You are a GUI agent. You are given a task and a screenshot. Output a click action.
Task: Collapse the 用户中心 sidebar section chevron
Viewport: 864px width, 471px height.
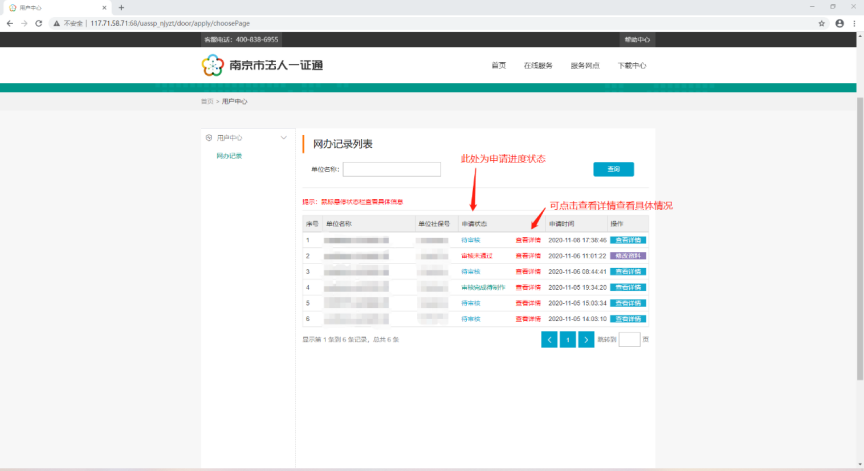coord(283,138)
